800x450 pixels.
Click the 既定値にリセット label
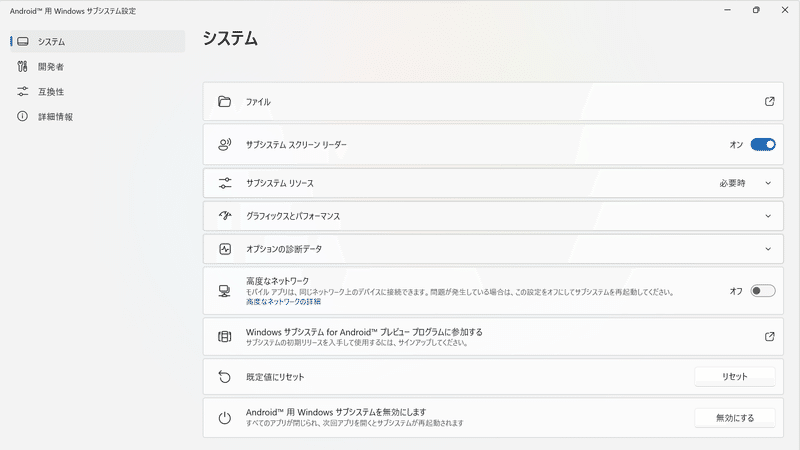275,377
